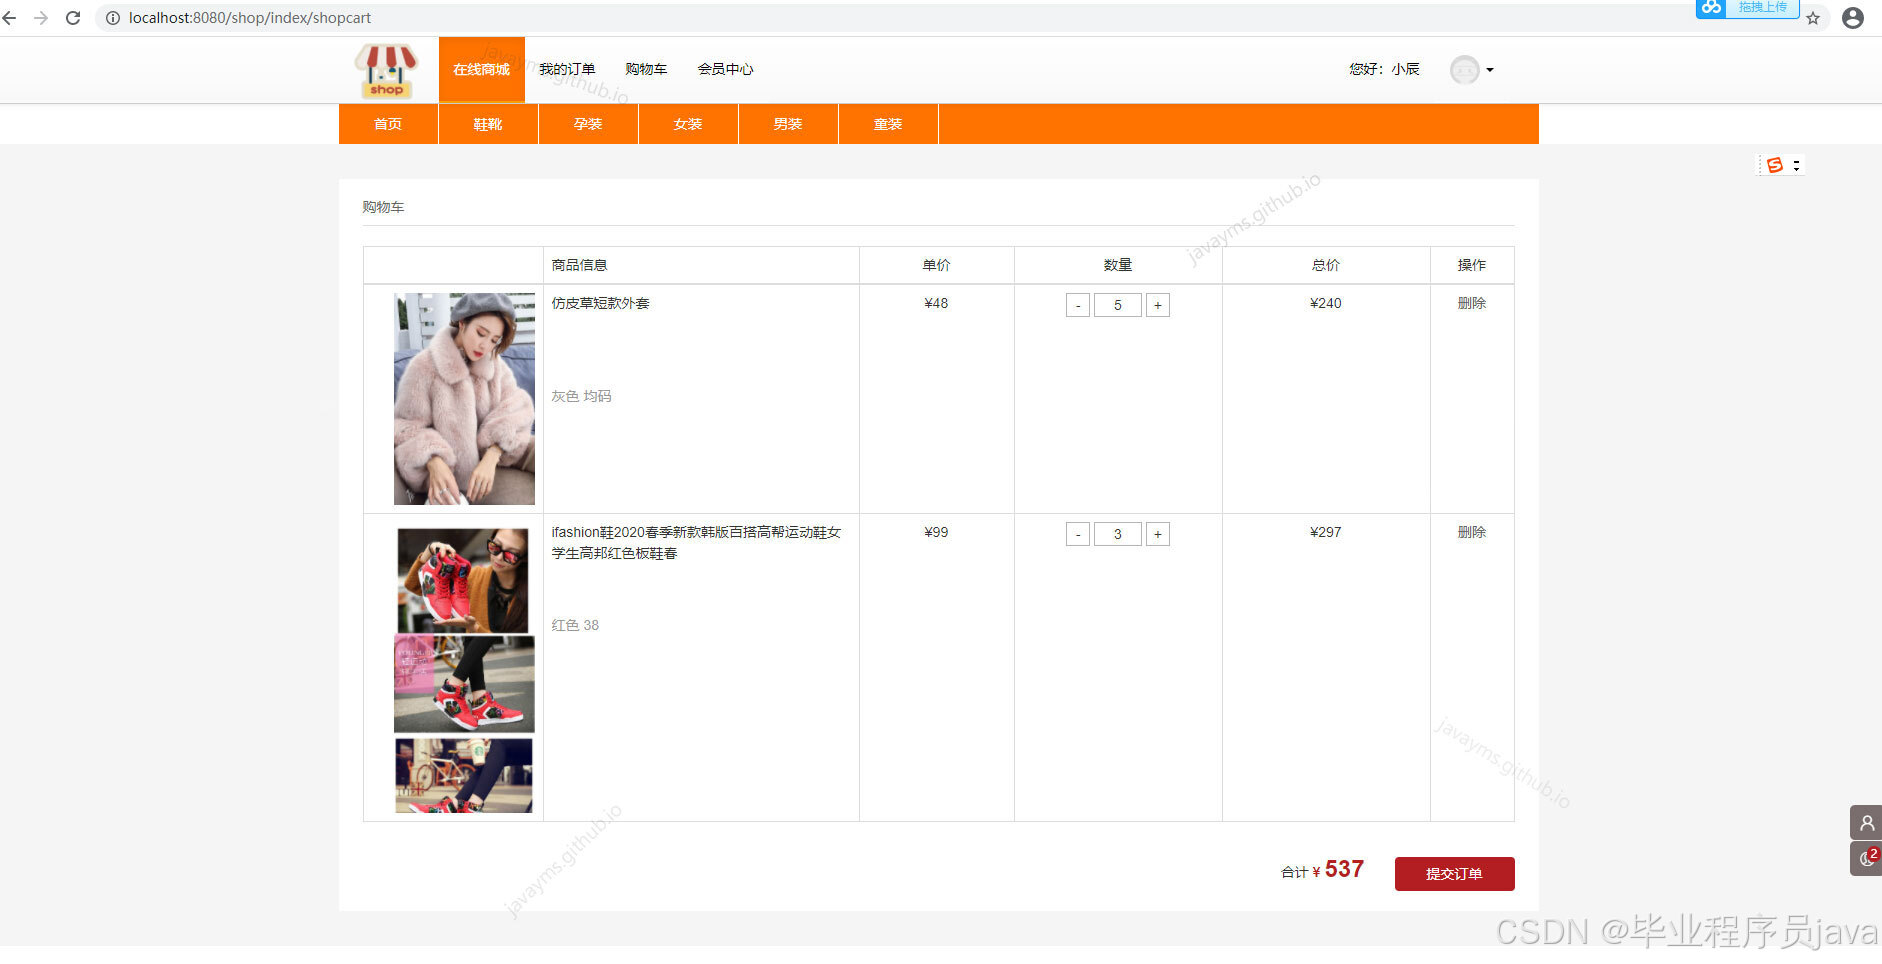Click the site info icon in address bar
The height and width of the screenshot is (964, 1882).
coord(113,18)
